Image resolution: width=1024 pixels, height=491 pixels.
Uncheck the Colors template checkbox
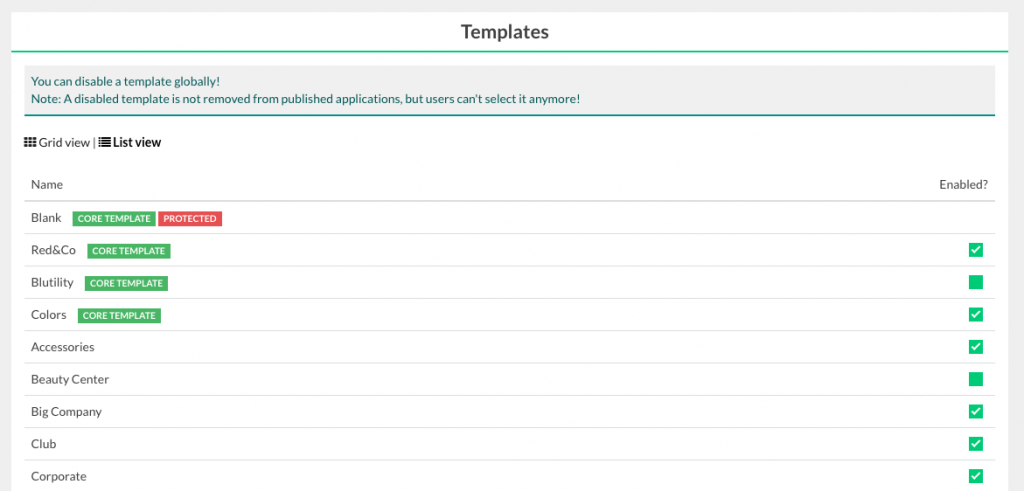pyautogui.click(x=976, y=315)
